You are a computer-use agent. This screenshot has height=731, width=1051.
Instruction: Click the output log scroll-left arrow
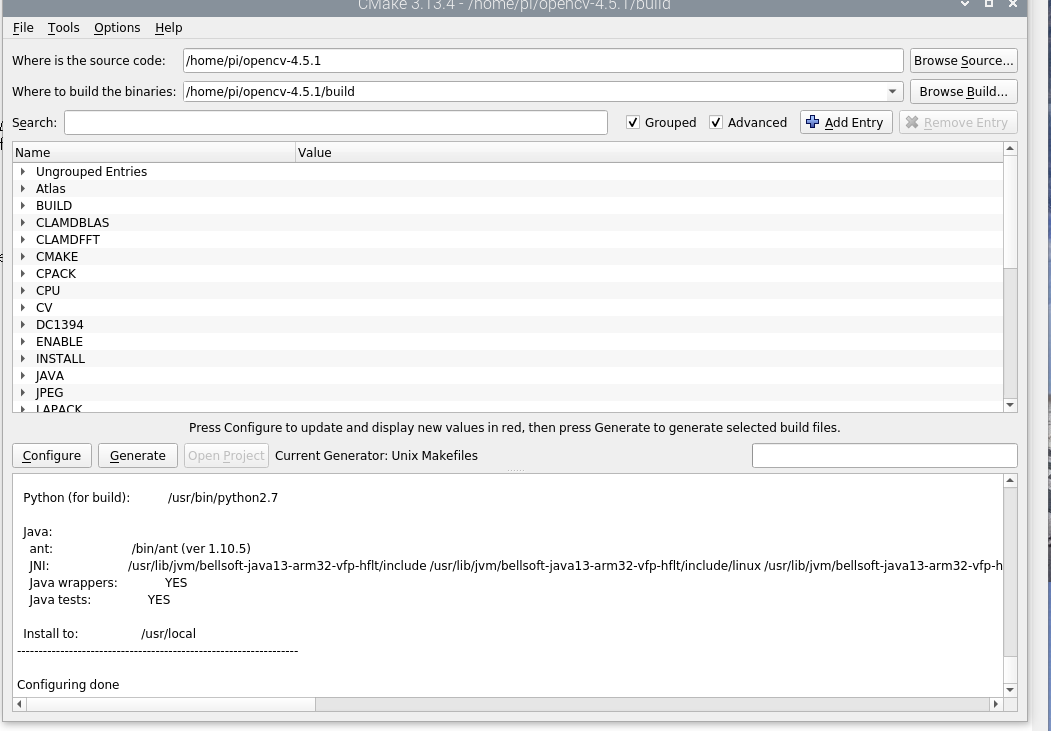19,704
